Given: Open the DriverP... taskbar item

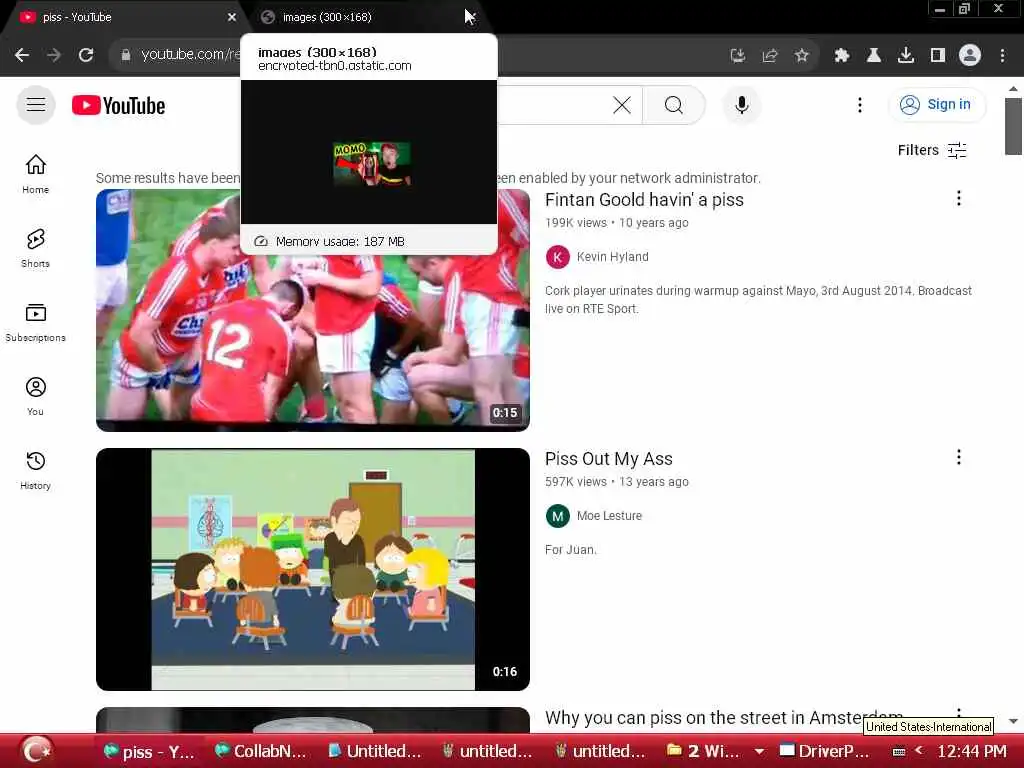Looking at the screenshot, I should click(x=824, y=752).
